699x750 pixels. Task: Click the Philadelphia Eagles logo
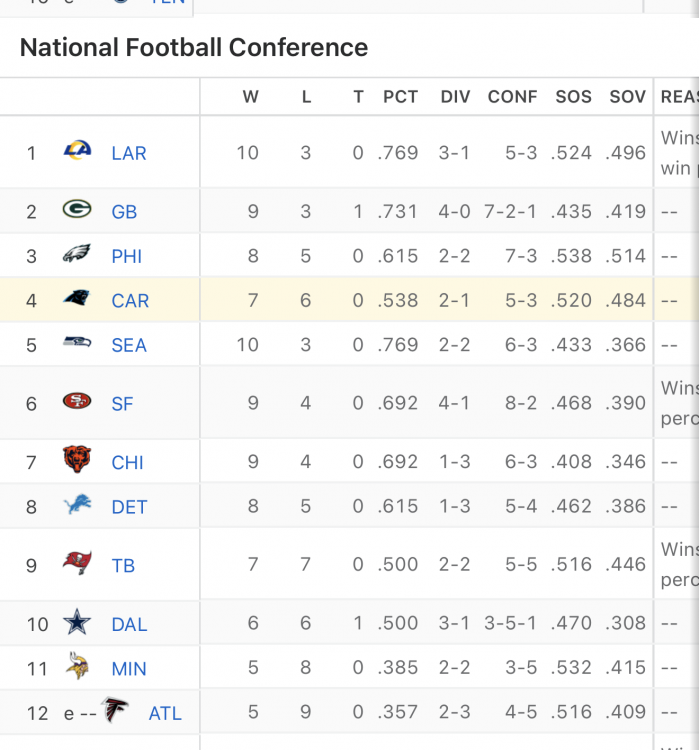pyautogui.click(x=77, y=255)
